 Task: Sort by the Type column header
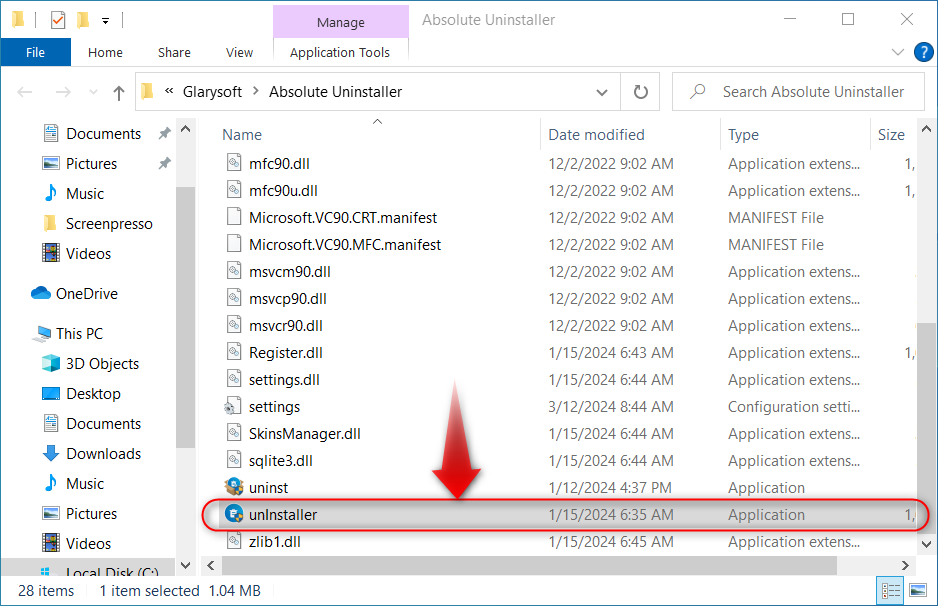click(743, 135)
